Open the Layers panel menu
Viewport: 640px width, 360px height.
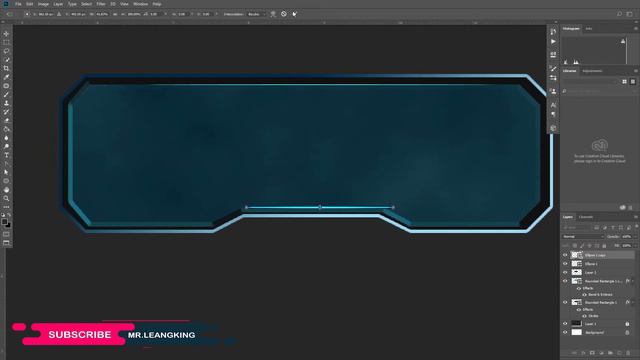tap(636, 217)
